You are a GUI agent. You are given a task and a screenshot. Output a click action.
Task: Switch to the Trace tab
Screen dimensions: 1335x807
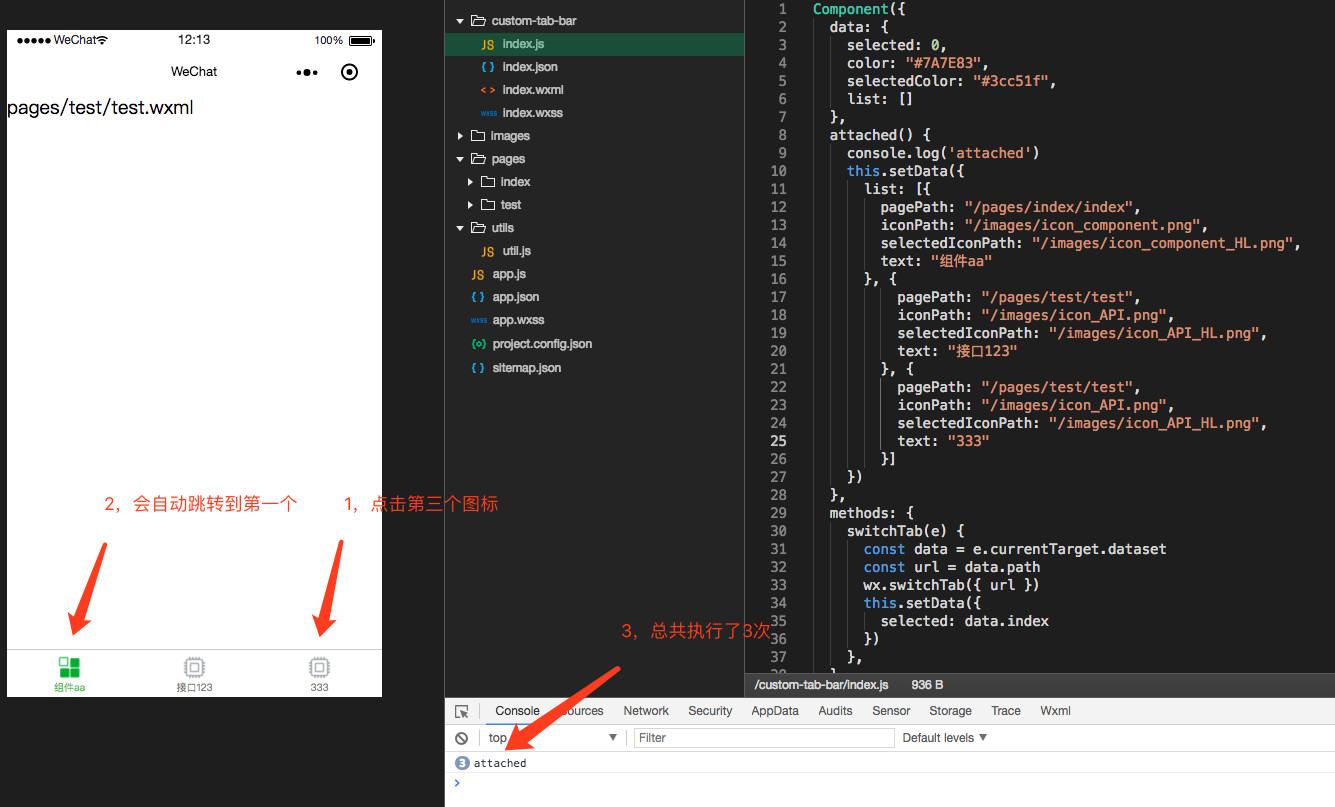coord(1006,711)
